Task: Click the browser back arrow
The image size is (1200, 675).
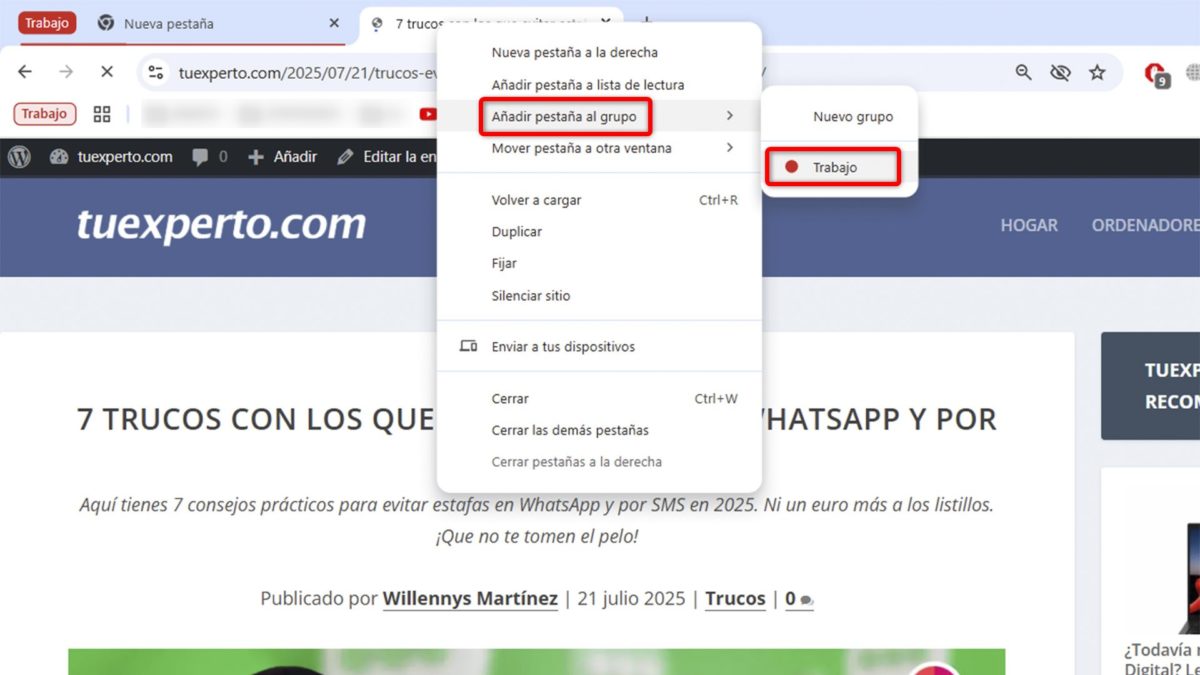Action: click(x=25, y=72)
